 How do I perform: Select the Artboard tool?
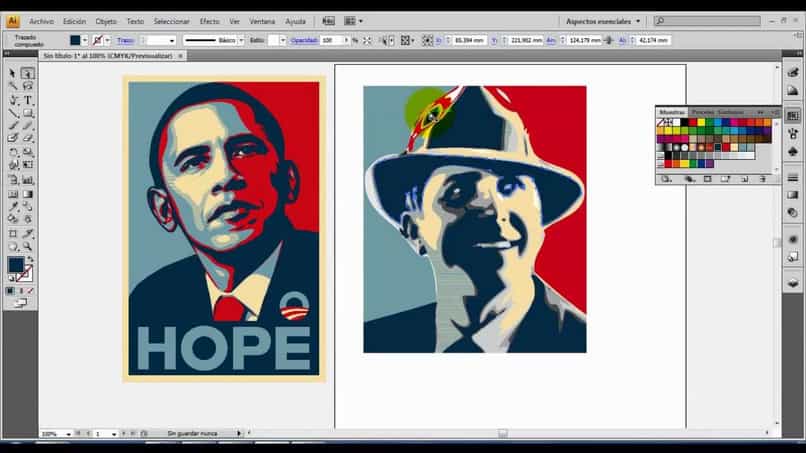(x=12, y=234)
